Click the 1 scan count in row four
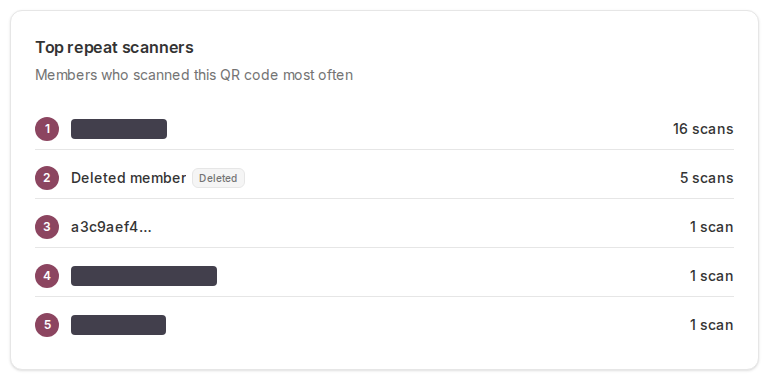This screenshot has height=380, width=769. (x=712, y=276)
